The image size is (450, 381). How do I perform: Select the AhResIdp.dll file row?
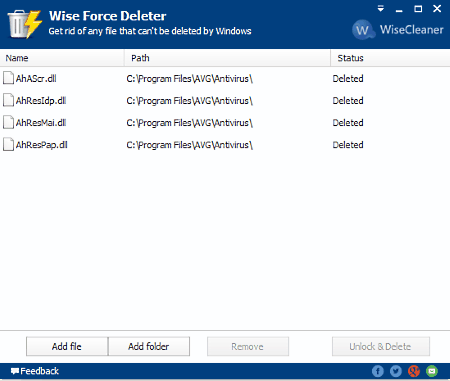(x=225, y=101)
